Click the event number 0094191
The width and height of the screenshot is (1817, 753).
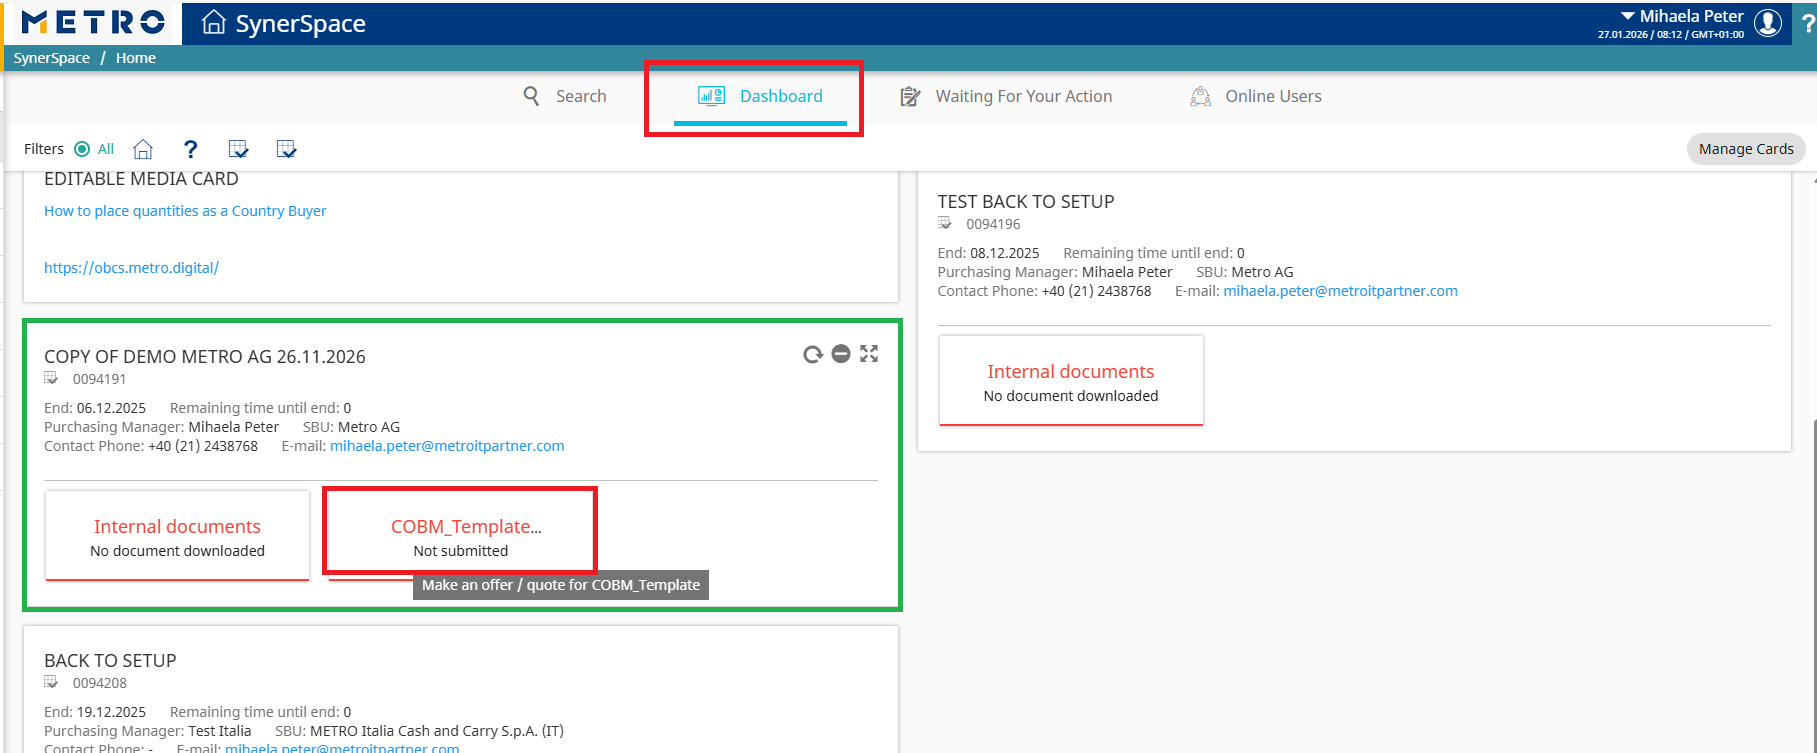[x=100, y=379]
